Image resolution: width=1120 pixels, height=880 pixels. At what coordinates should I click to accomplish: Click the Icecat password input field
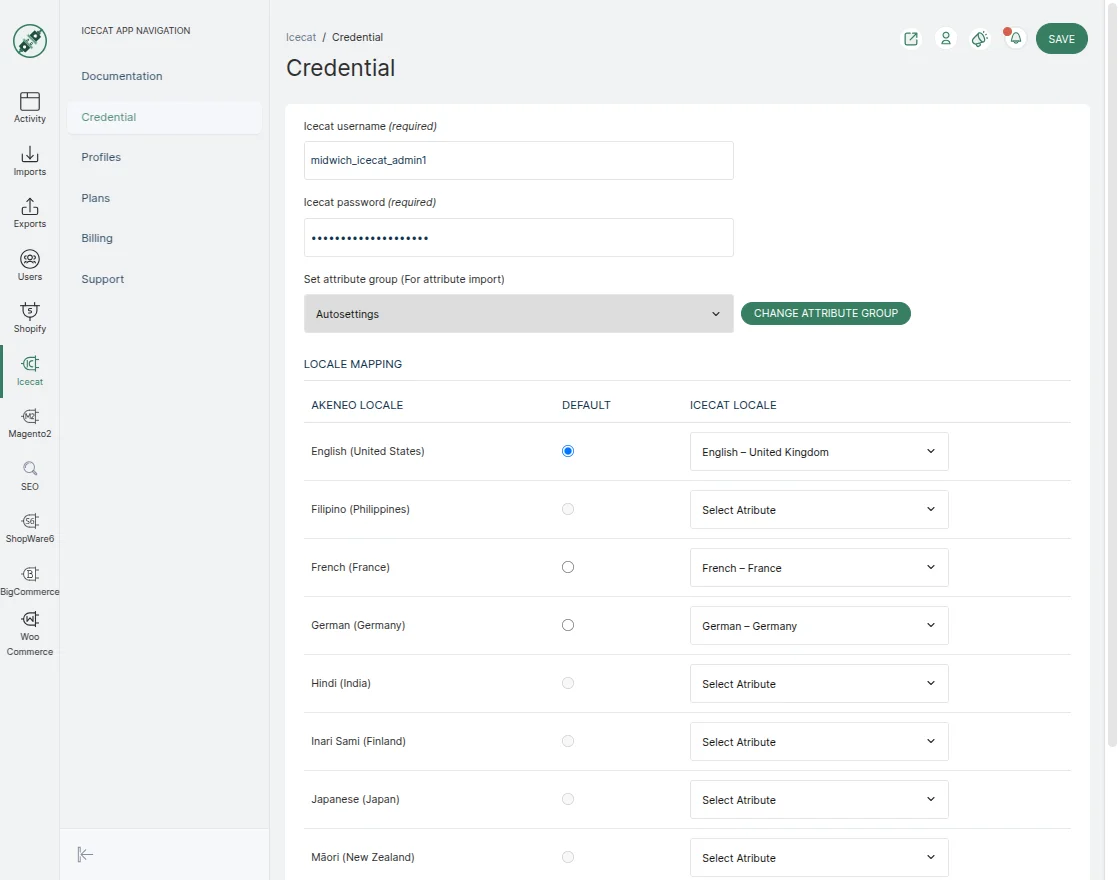(x=518, y=237)
